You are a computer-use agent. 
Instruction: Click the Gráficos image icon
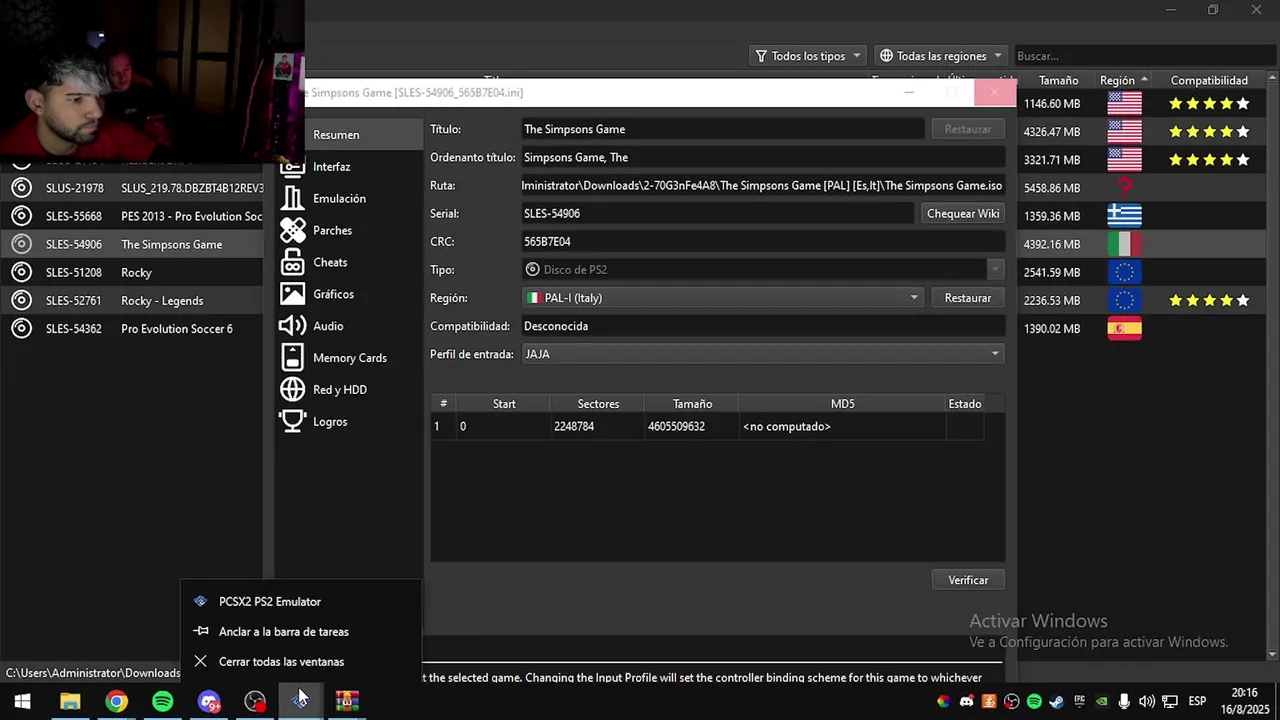293,294
